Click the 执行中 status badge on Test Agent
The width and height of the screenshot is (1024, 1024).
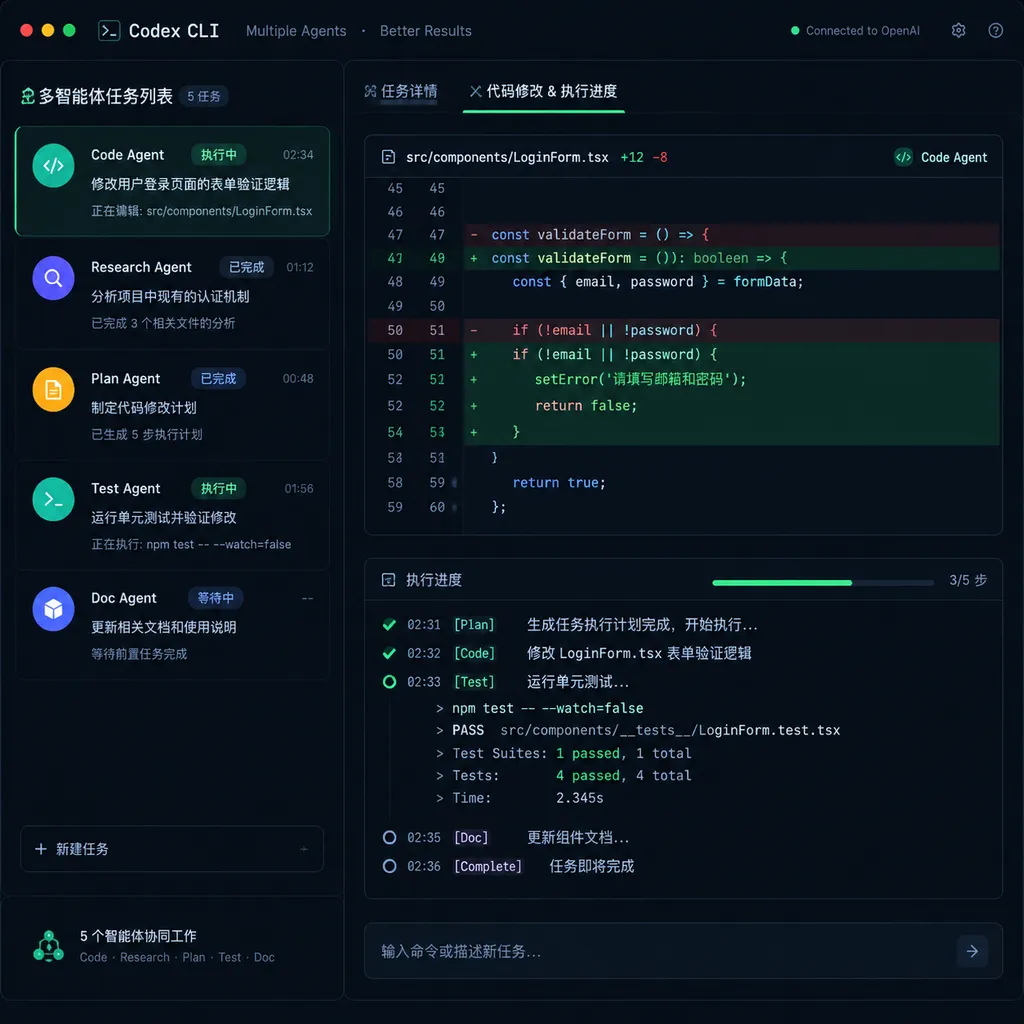point(219,488)
